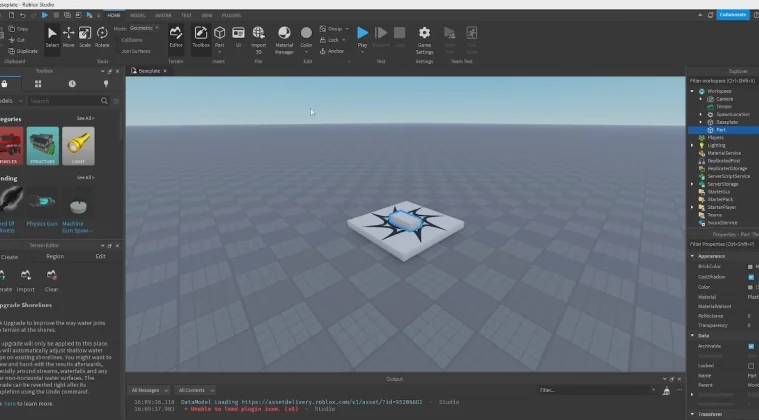
Task: Toggle Join Surfaces option
Action: coord(136,51)
